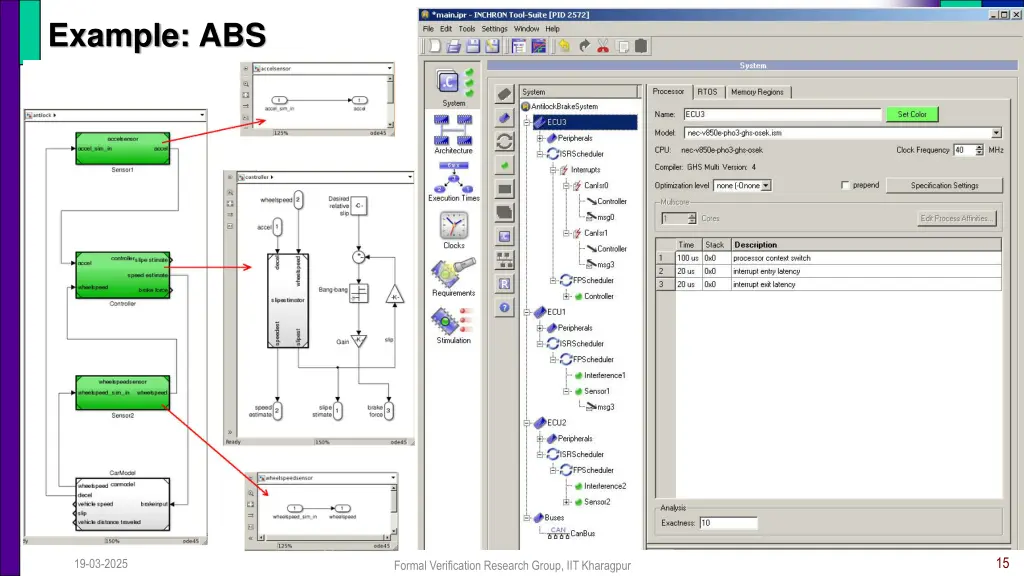The height and width of the screenshot is (576, 1024).
Task: Collapse the Interrupts tree node
Action: (x=553, y=170)
